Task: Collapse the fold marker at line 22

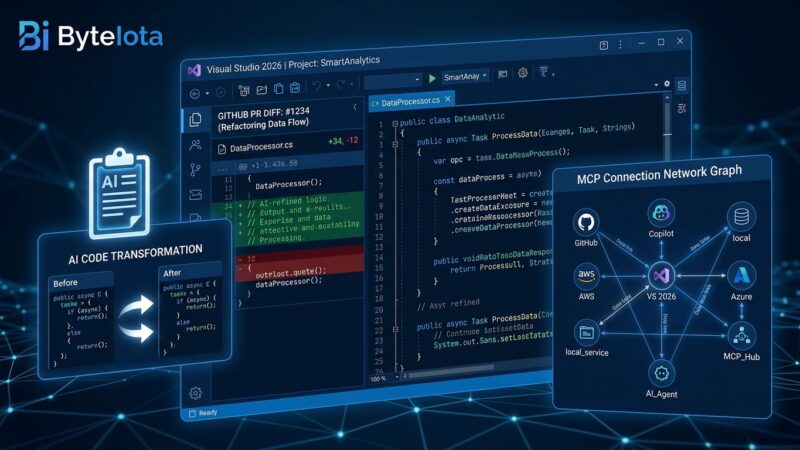Action: (x=395, y=330)
